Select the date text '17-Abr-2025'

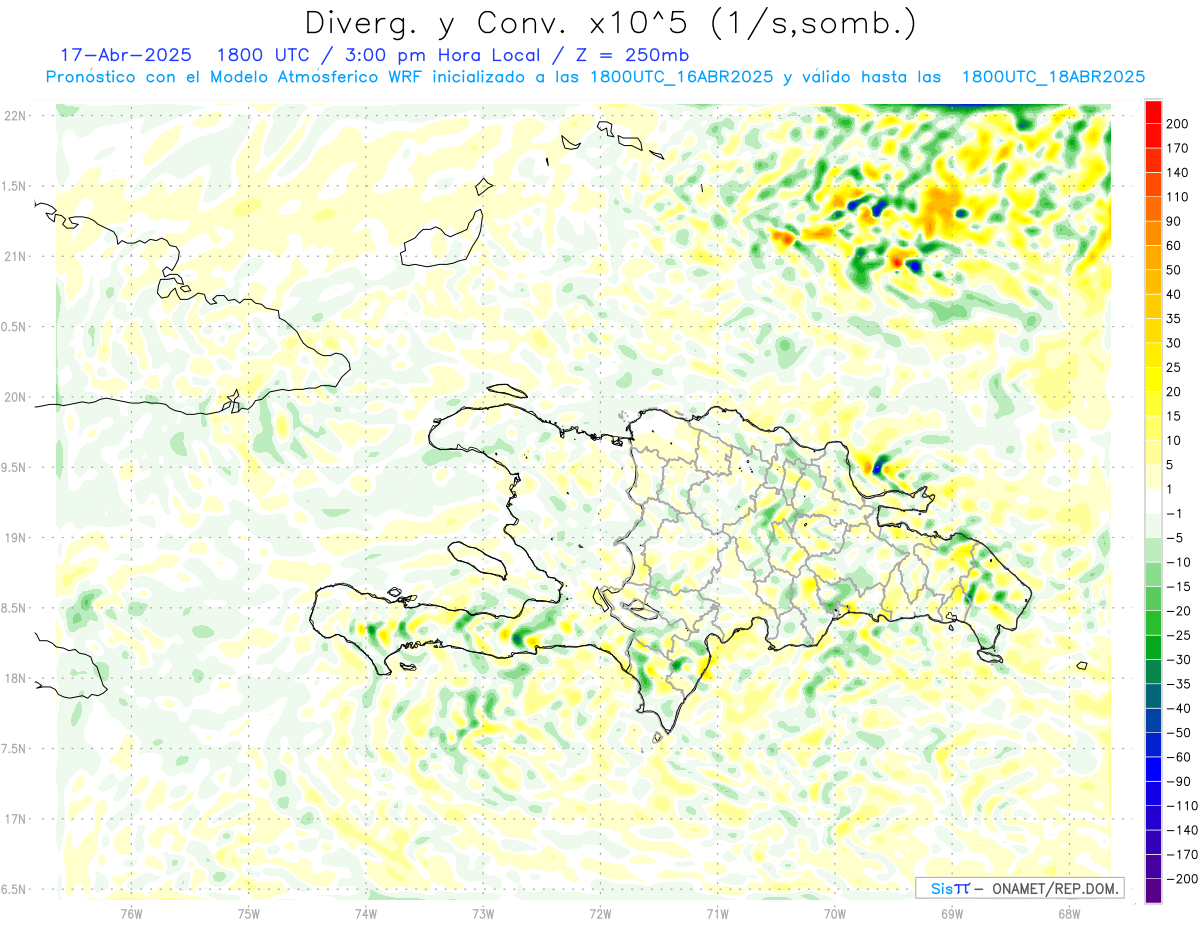click(125, 55)
